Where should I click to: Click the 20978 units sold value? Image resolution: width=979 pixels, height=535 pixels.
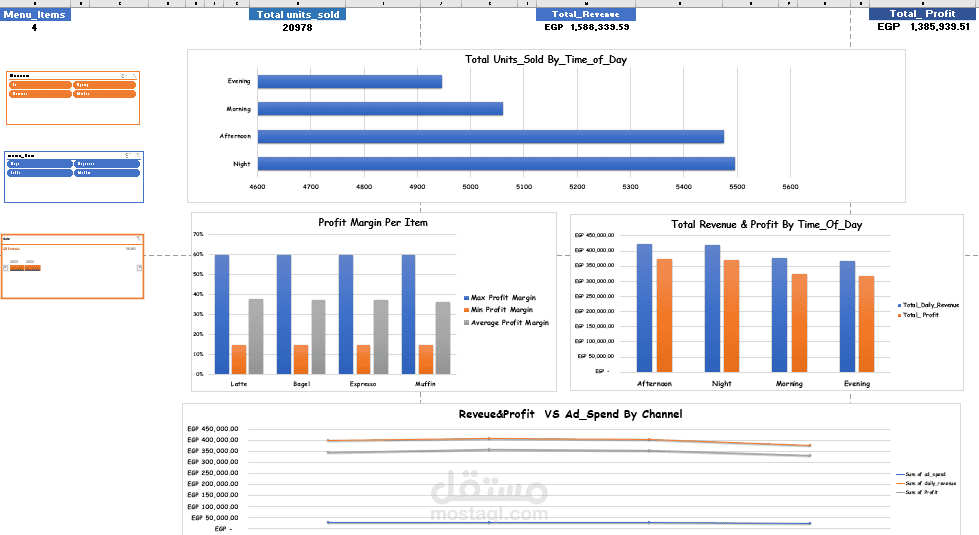(297, 27)
